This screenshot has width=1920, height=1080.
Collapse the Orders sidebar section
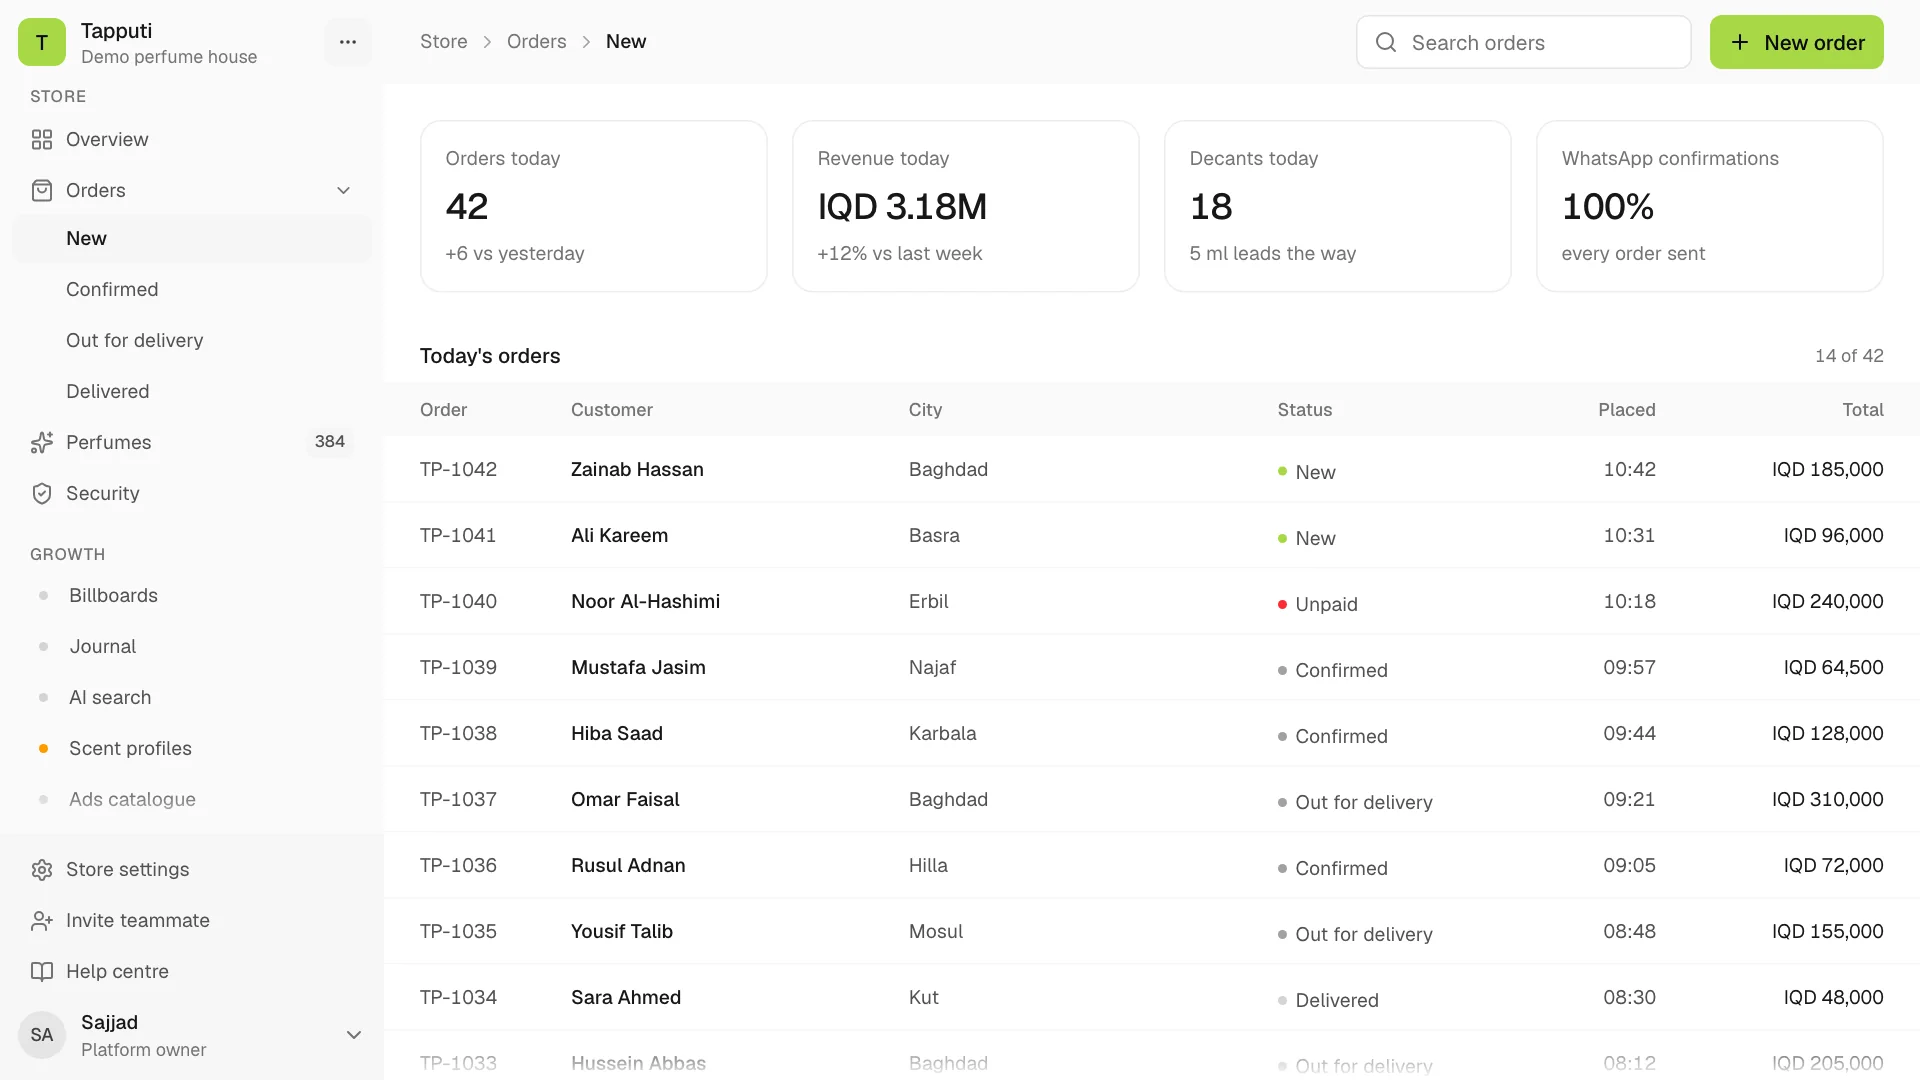click(x=343, y=191)
